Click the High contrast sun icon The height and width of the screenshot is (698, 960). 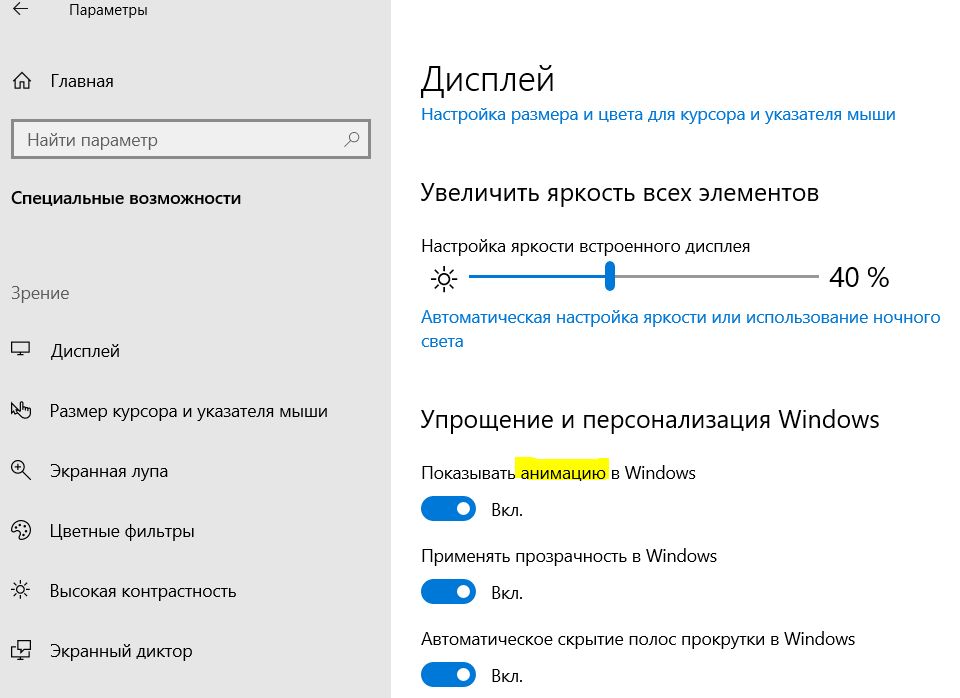coord(21,591)
